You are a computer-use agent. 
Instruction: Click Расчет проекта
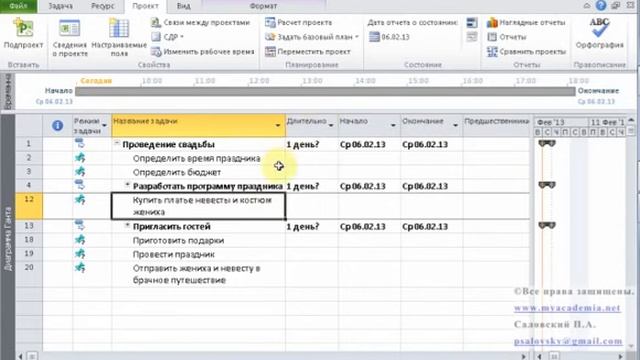pyautogui.click(x=299, y=22)
